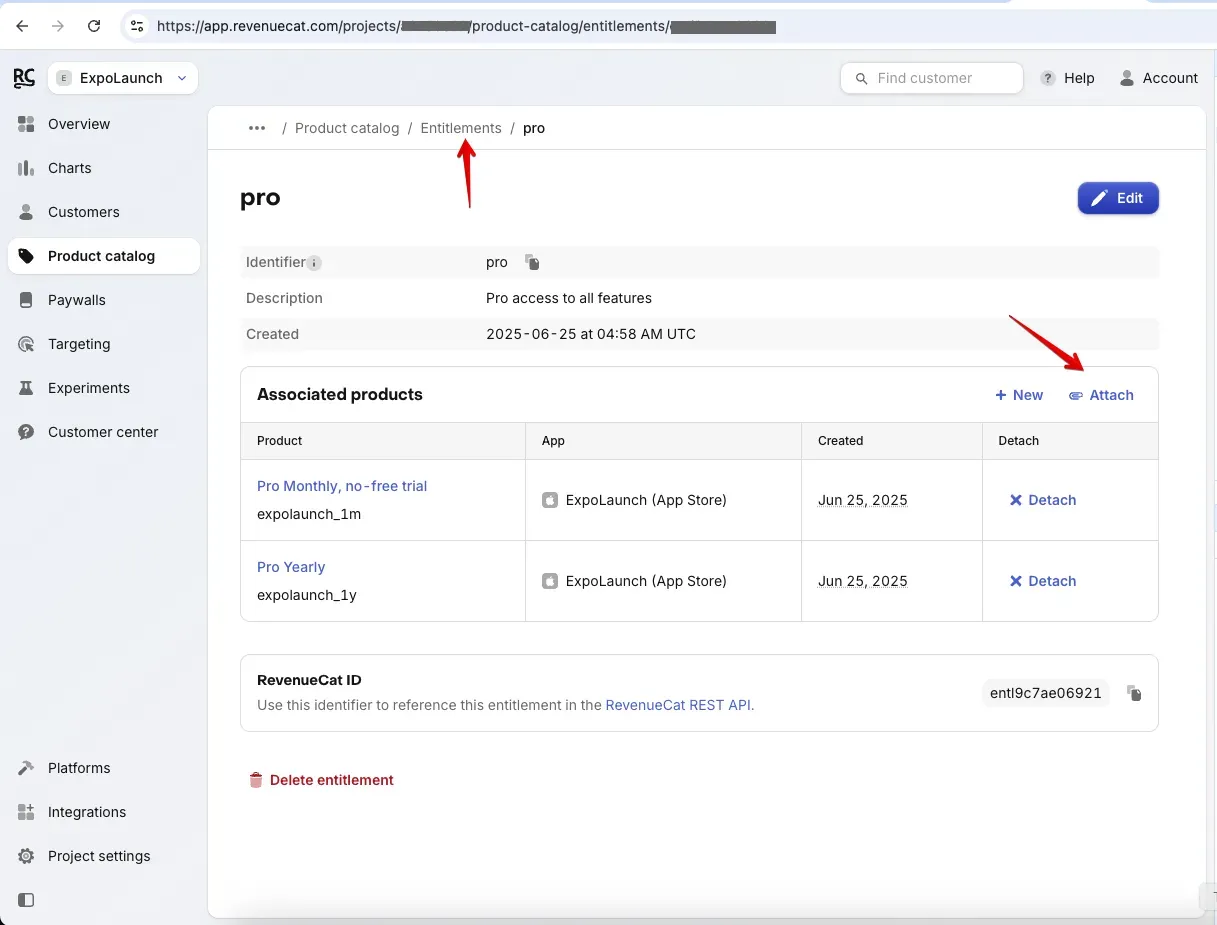The height and width of the screenshot is (925, 1217).
Task: Click the Pro access to all features description
Action: (569, 298)
